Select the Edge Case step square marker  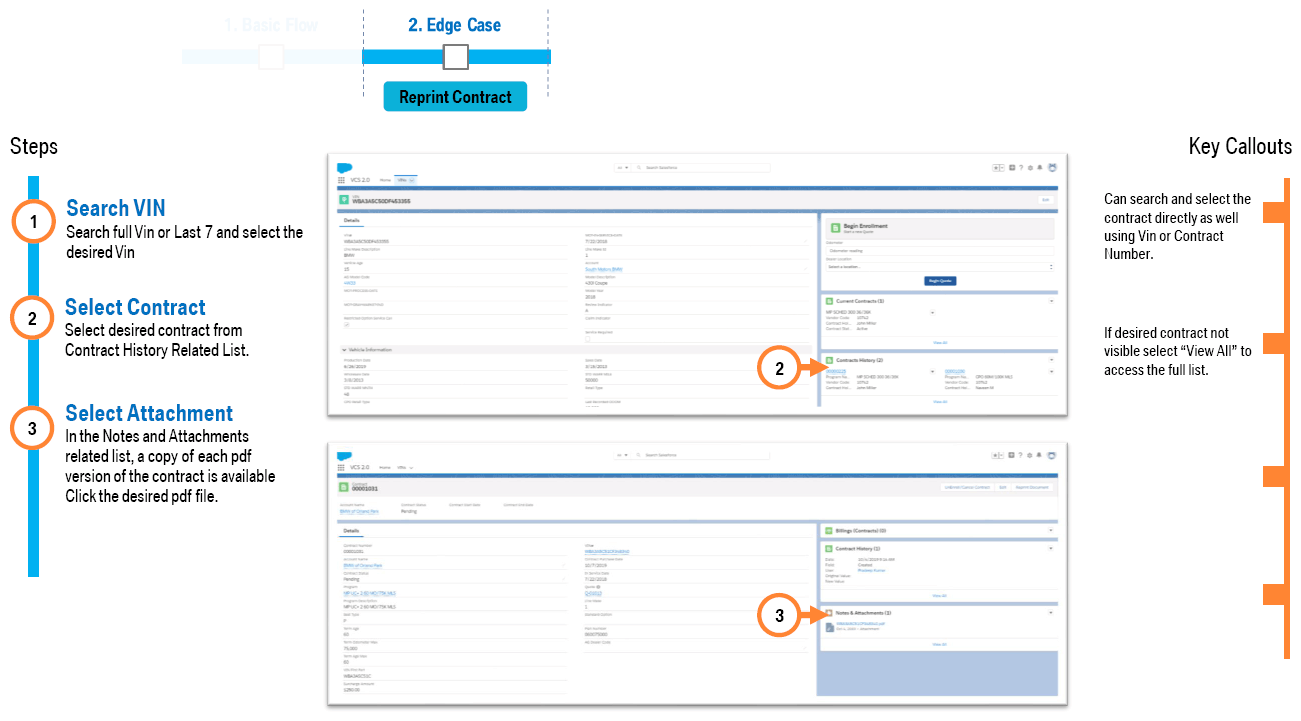click(455, 57)
